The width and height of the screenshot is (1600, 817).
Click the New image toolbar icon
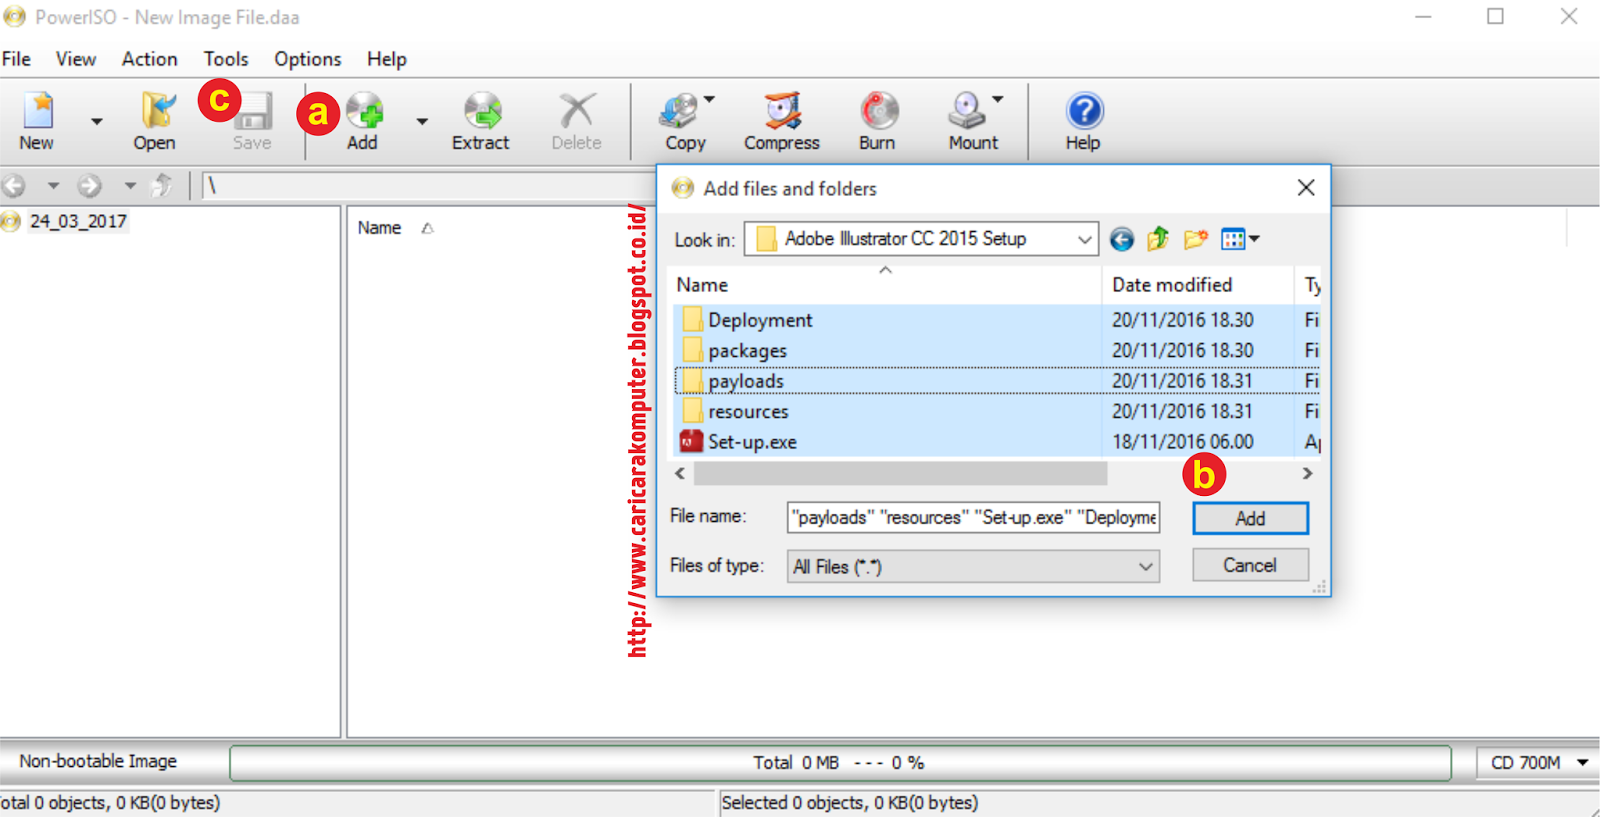[x=38, y=111]
